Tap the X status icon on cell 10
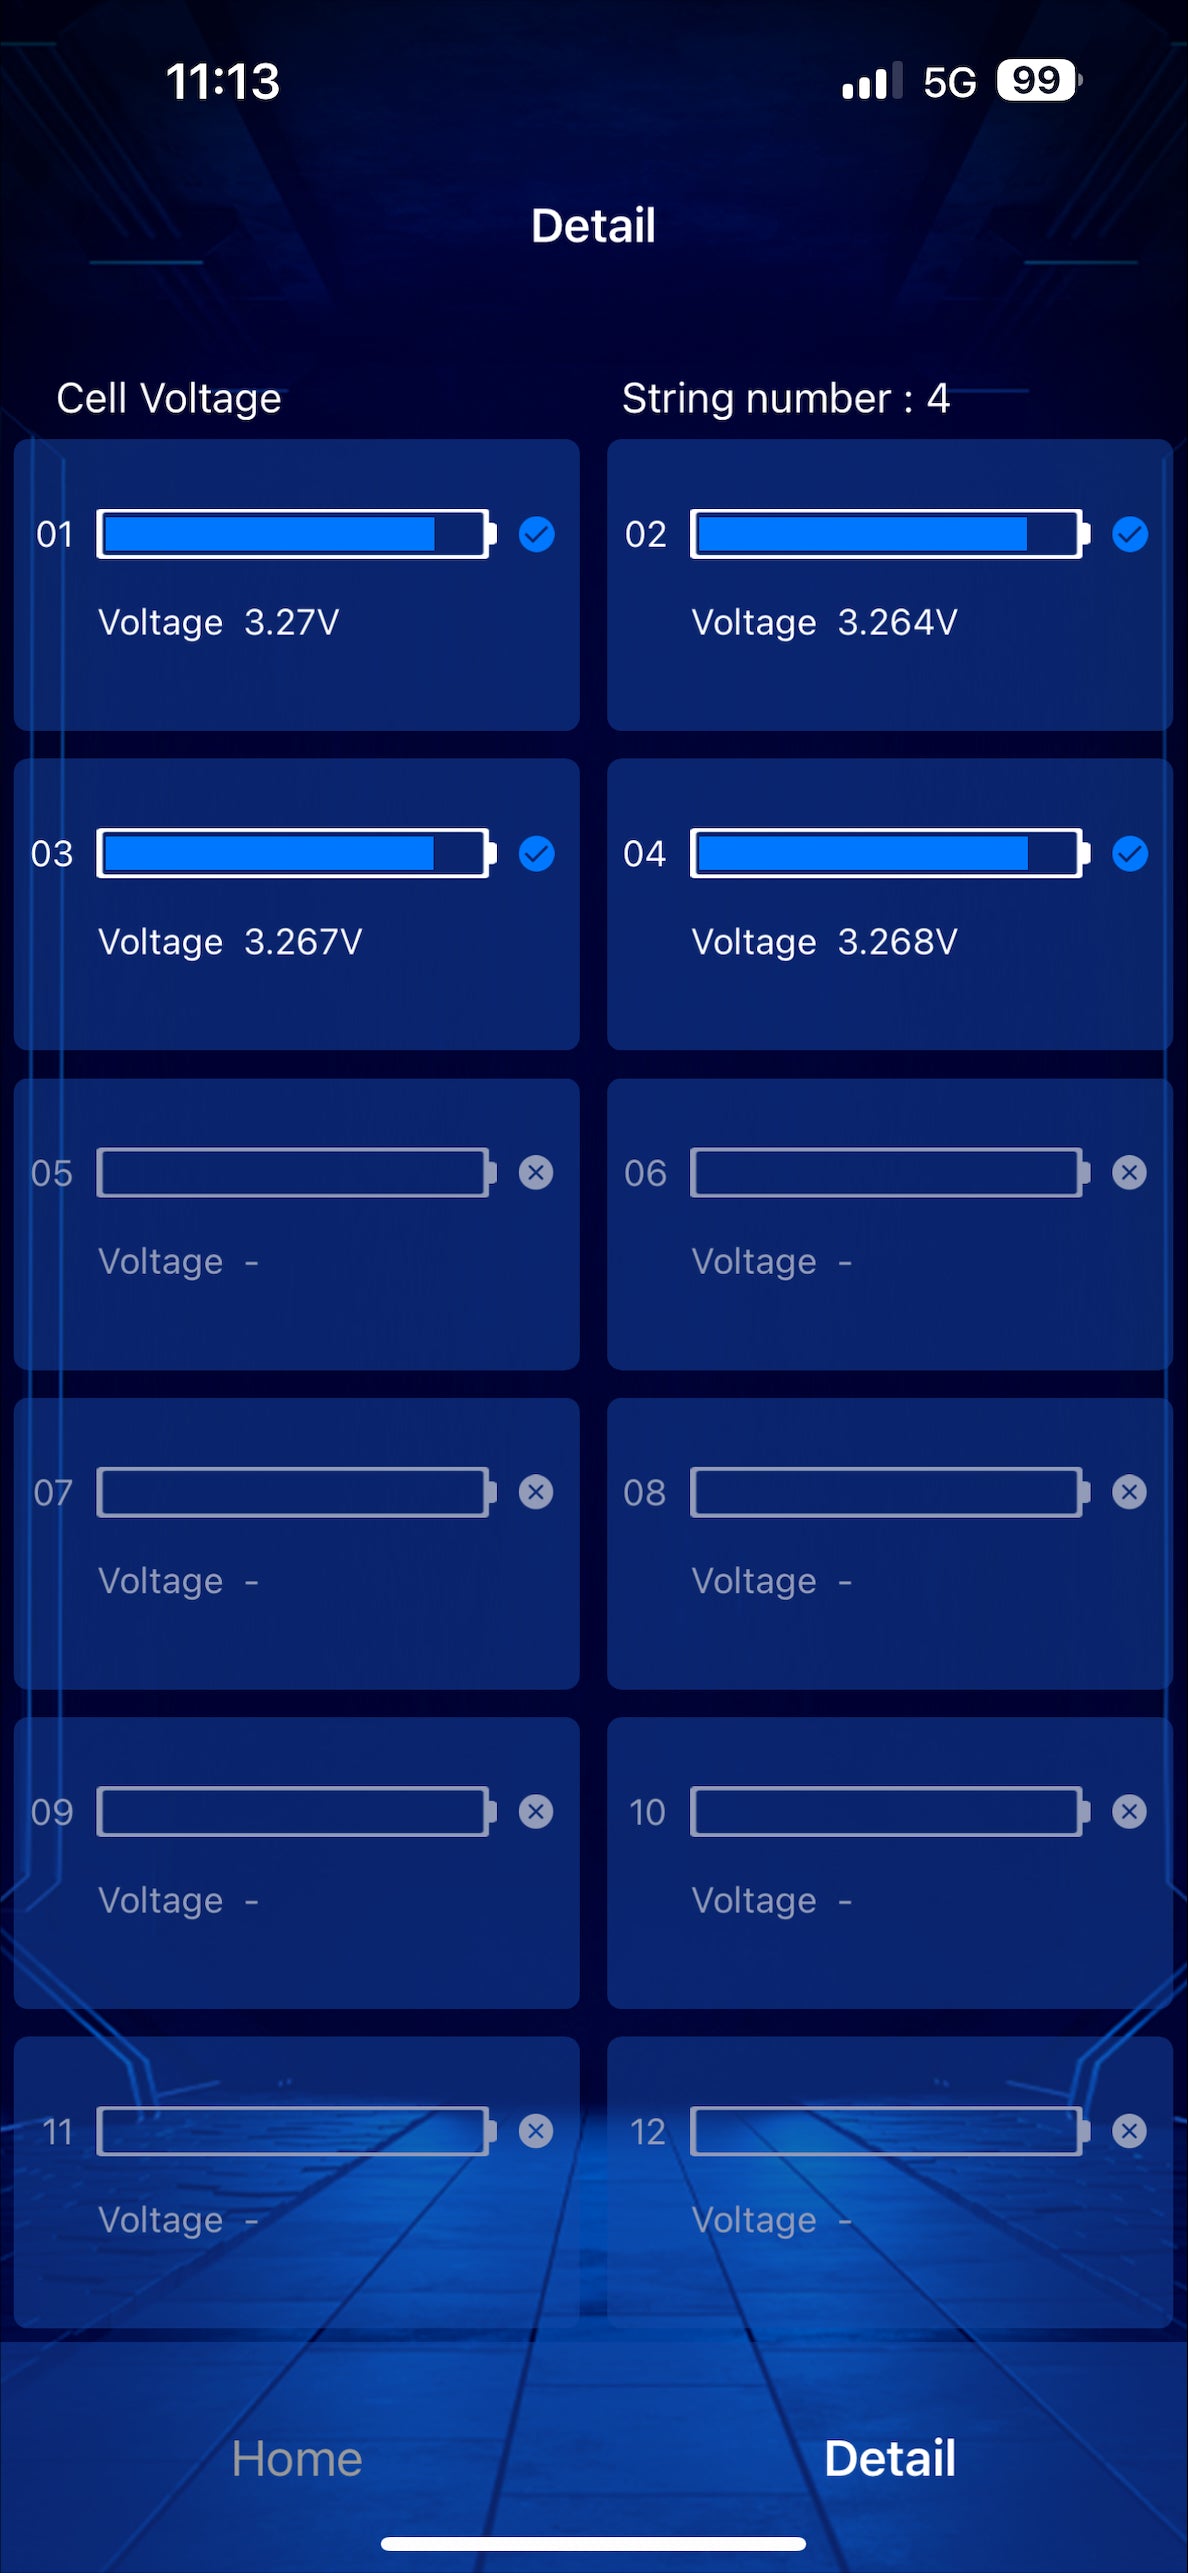Viewport: 1188px width, 2573px height. click(x=1130, y=1811)
